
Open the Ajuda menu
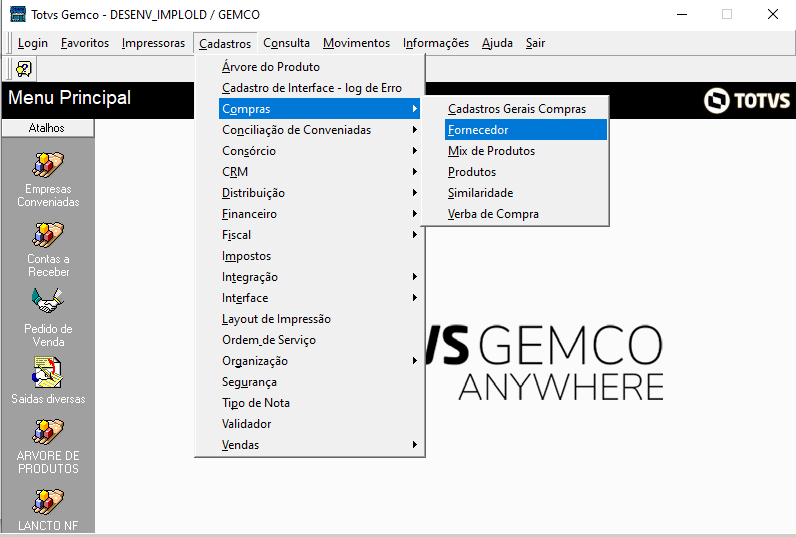tap(498, 43)
